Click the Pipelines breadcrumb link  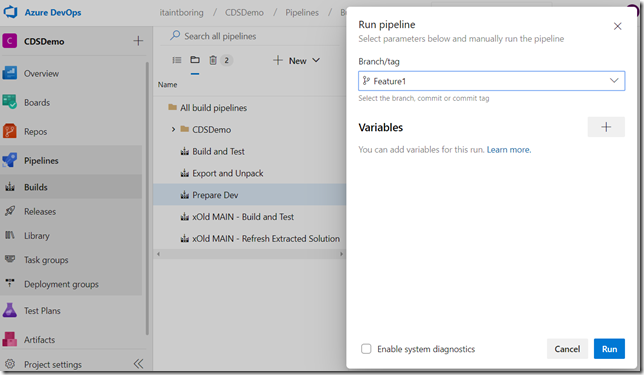pos(302,12)
